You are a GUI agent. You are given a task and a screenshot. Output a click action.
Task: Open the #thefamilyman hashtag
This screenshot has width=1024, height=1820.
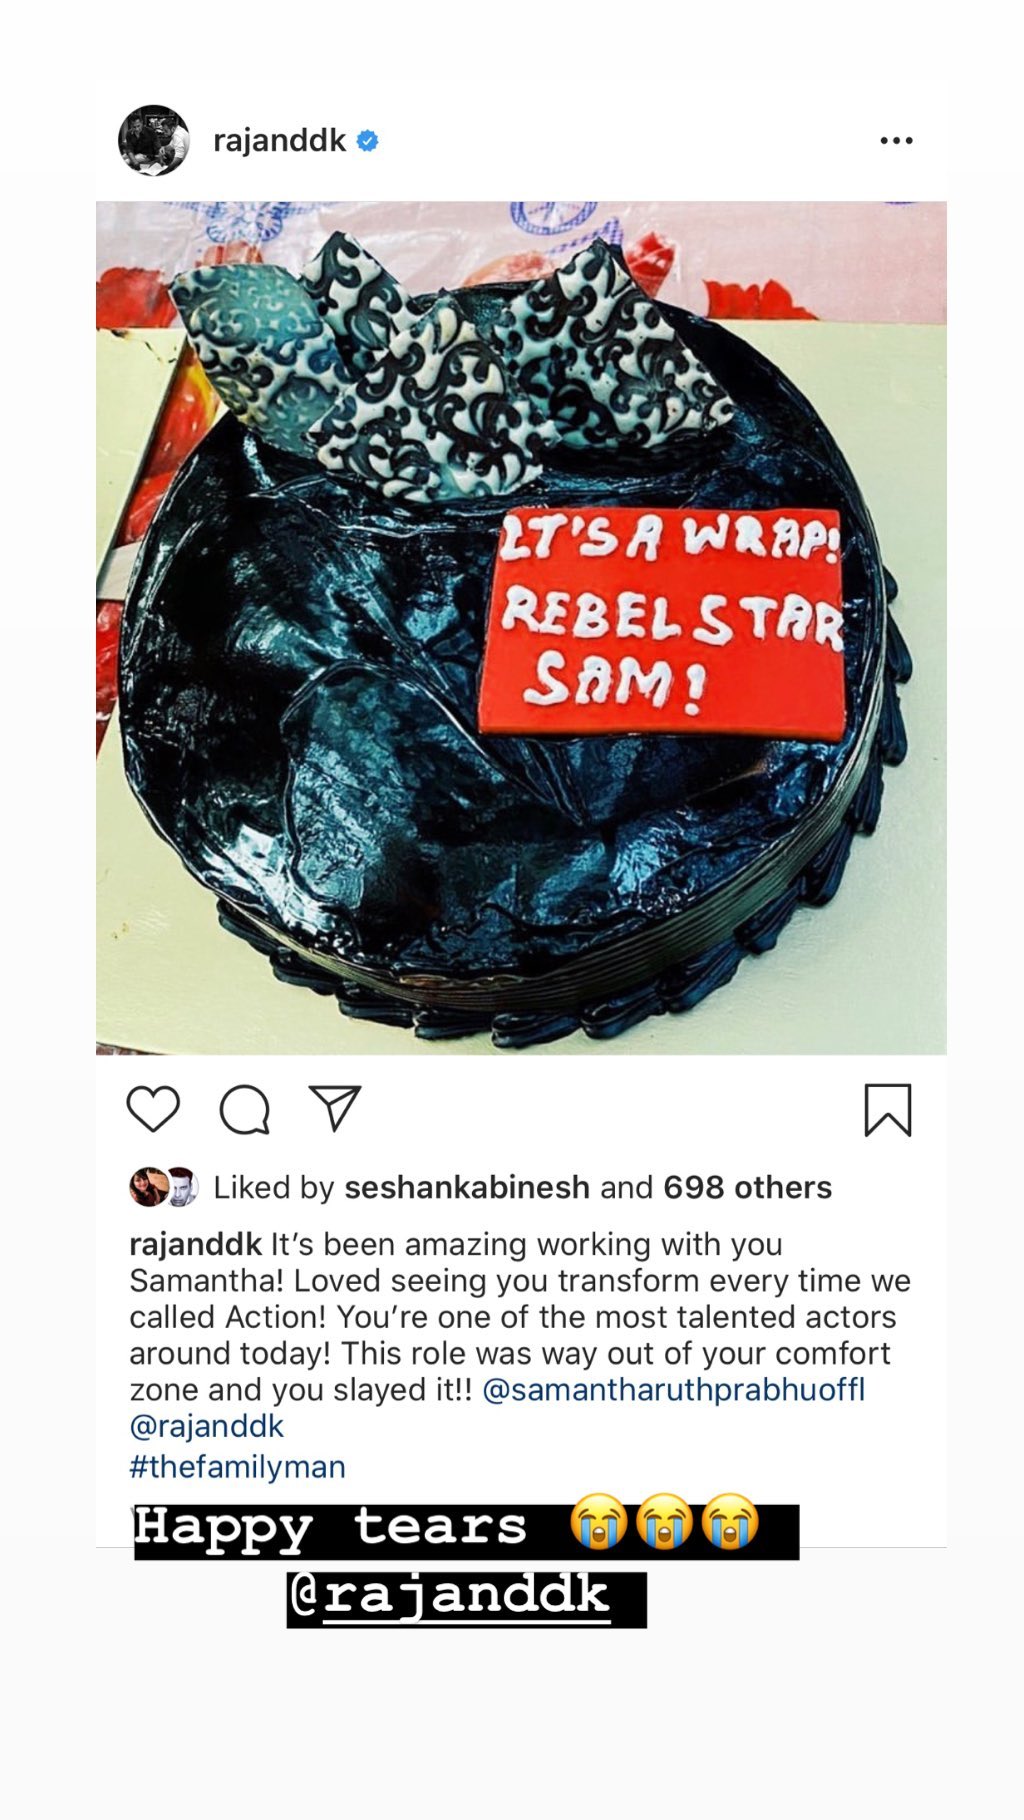point(237,1467)
